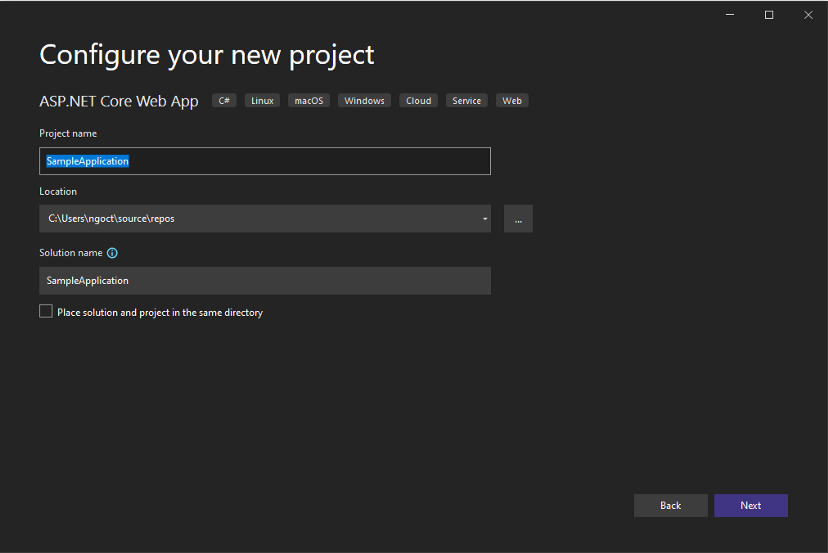Click the Back button
Viewport: 828px width, 553px height.
pyautogui.click(x=670, y=505)
